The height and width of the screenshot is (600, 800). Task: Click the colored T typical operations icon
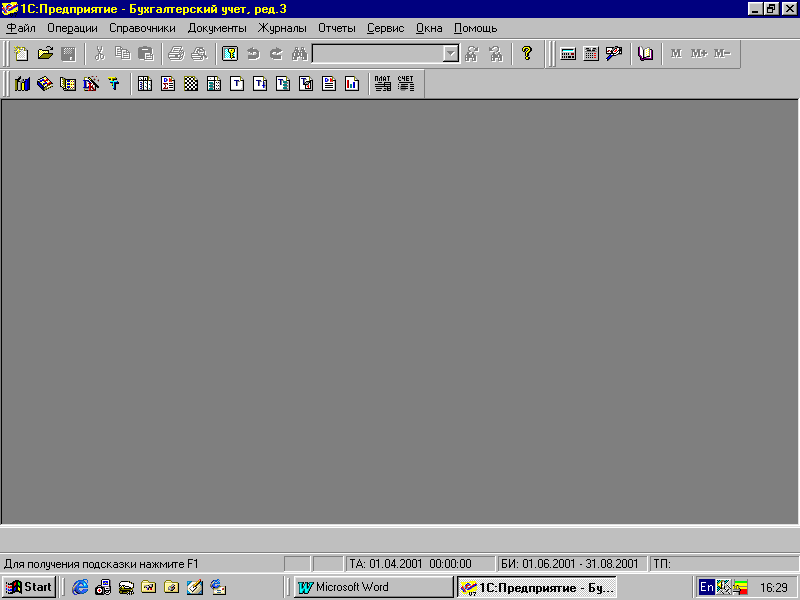coord(114,84)
